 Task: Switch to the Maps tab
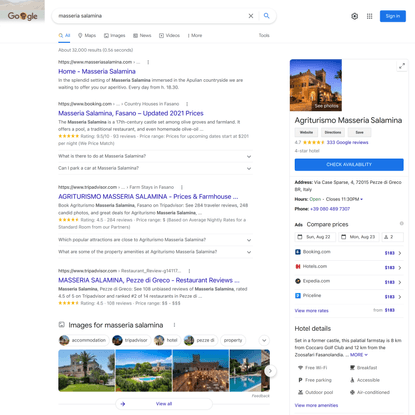87,35
